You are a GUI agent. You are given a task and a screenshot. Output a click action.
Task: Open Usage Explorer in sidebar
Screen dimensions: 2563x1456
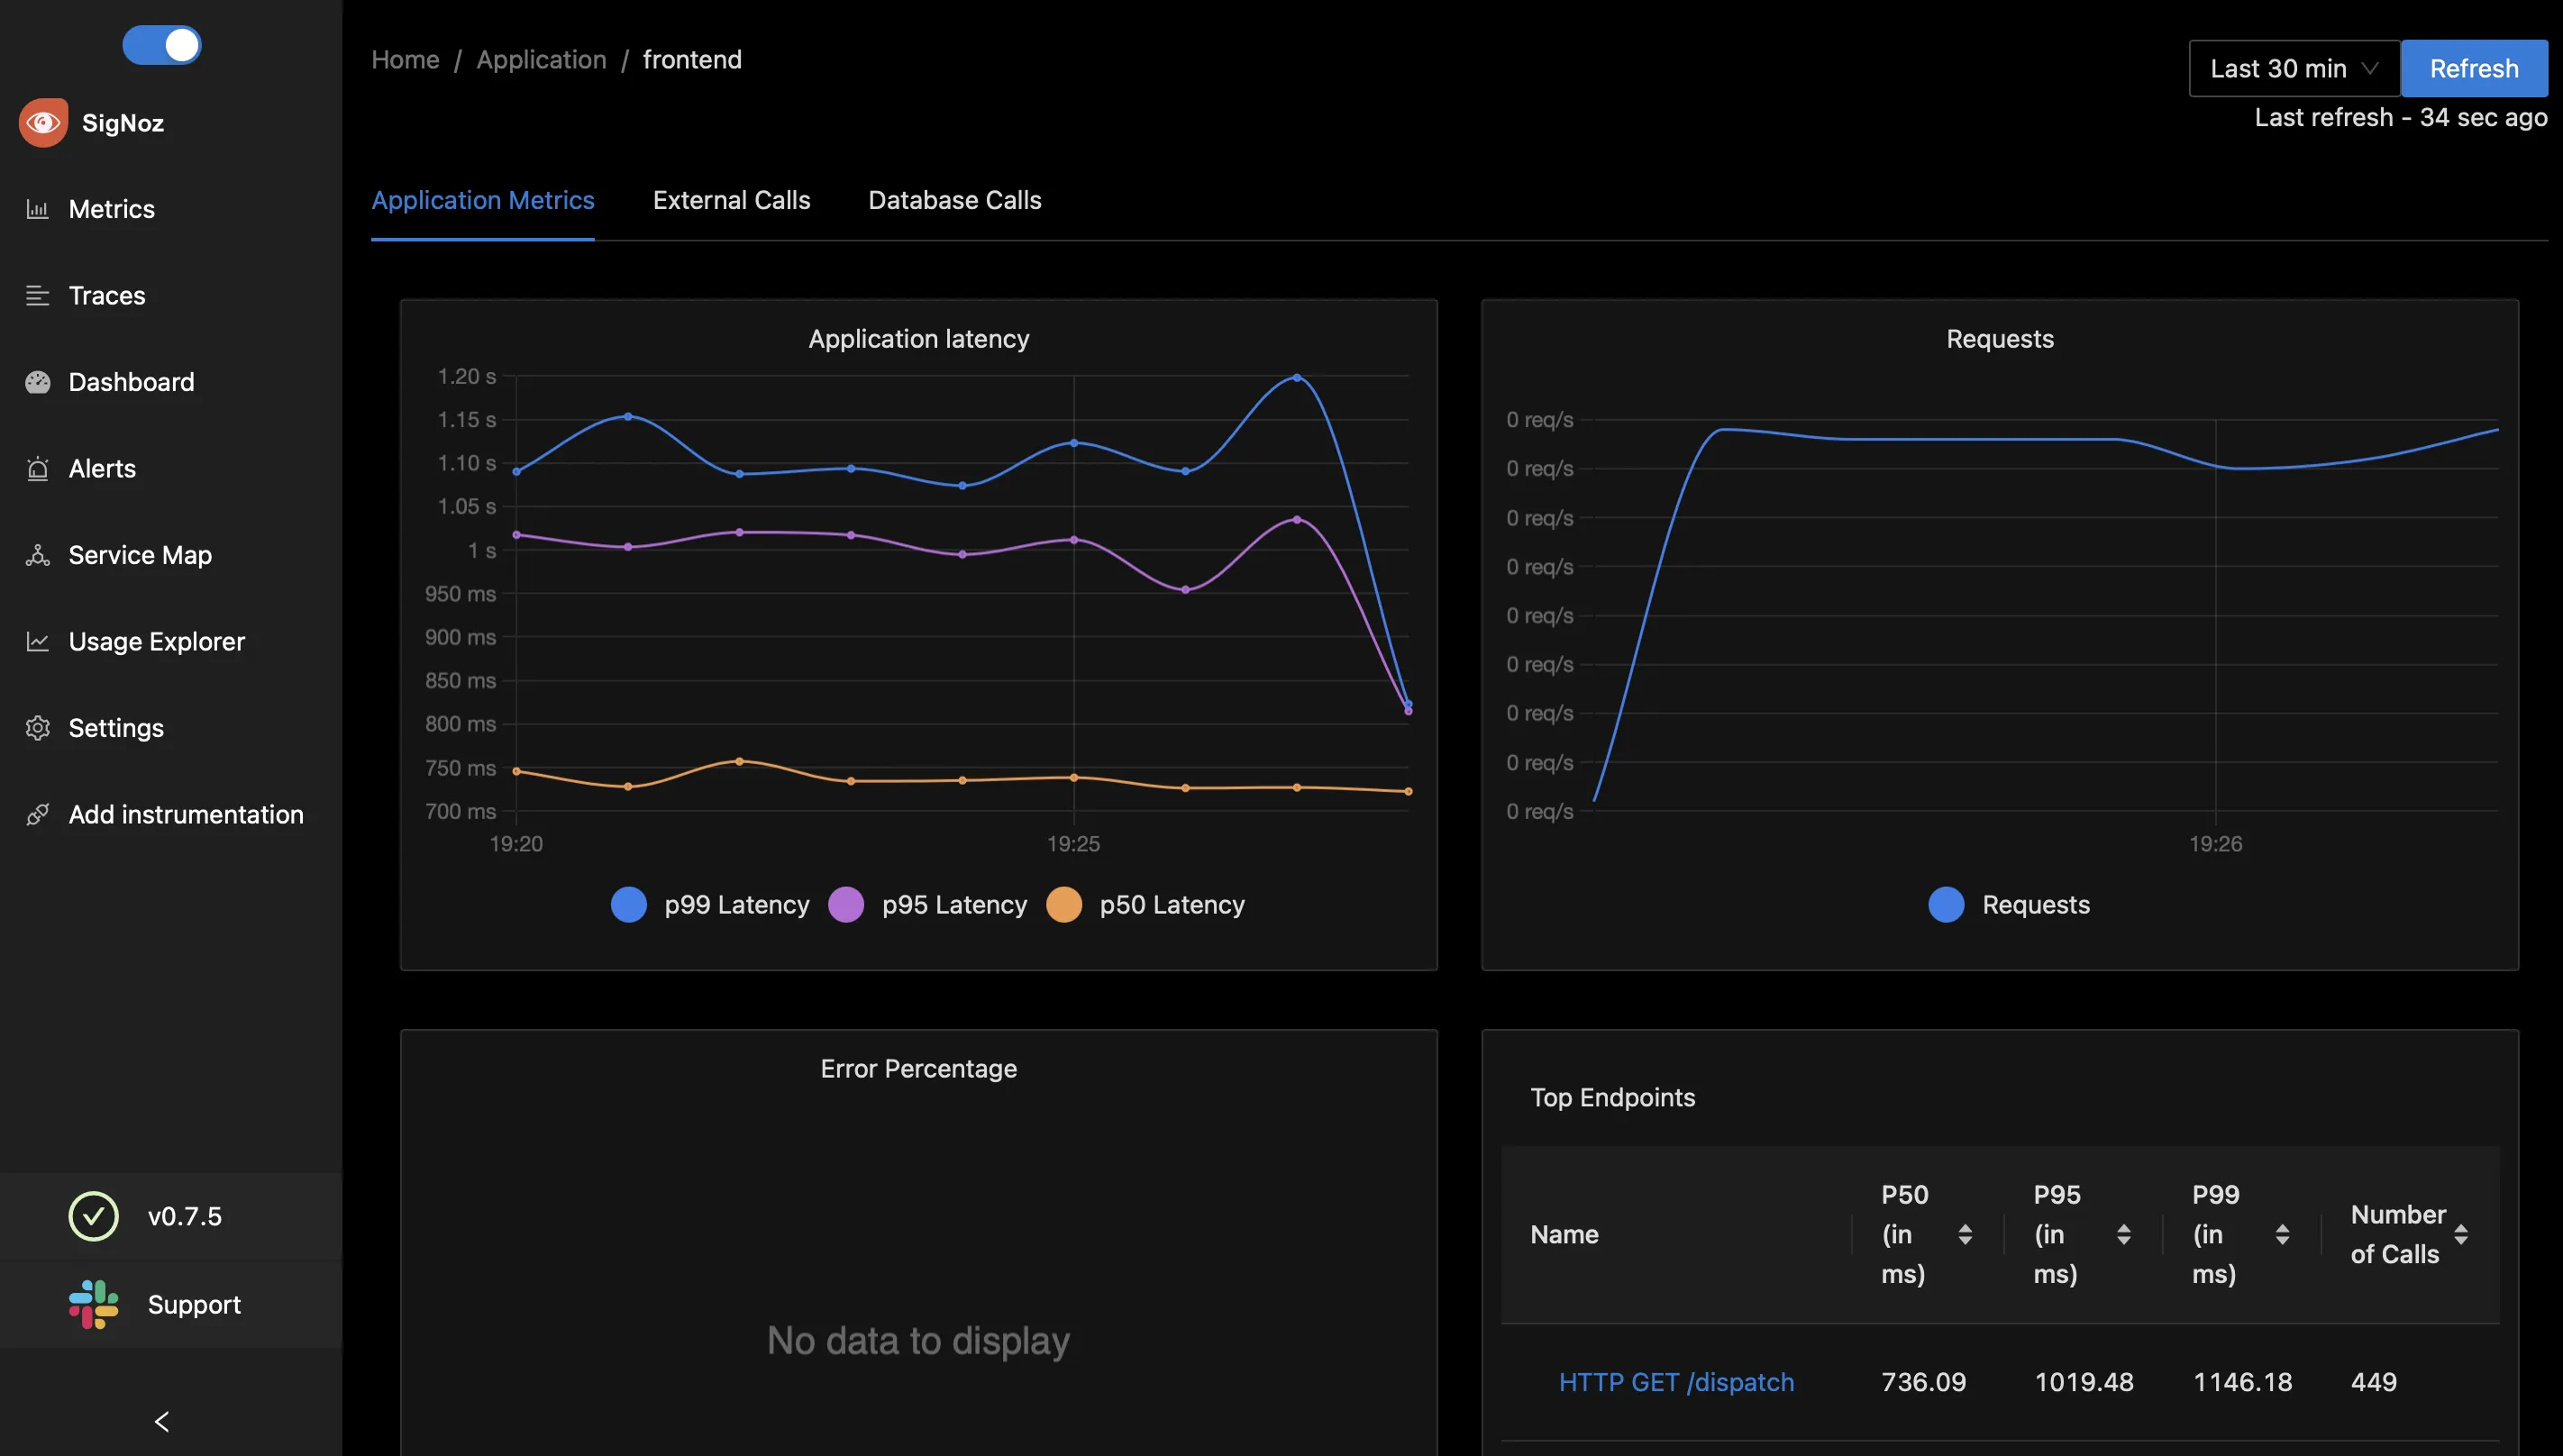157,639
